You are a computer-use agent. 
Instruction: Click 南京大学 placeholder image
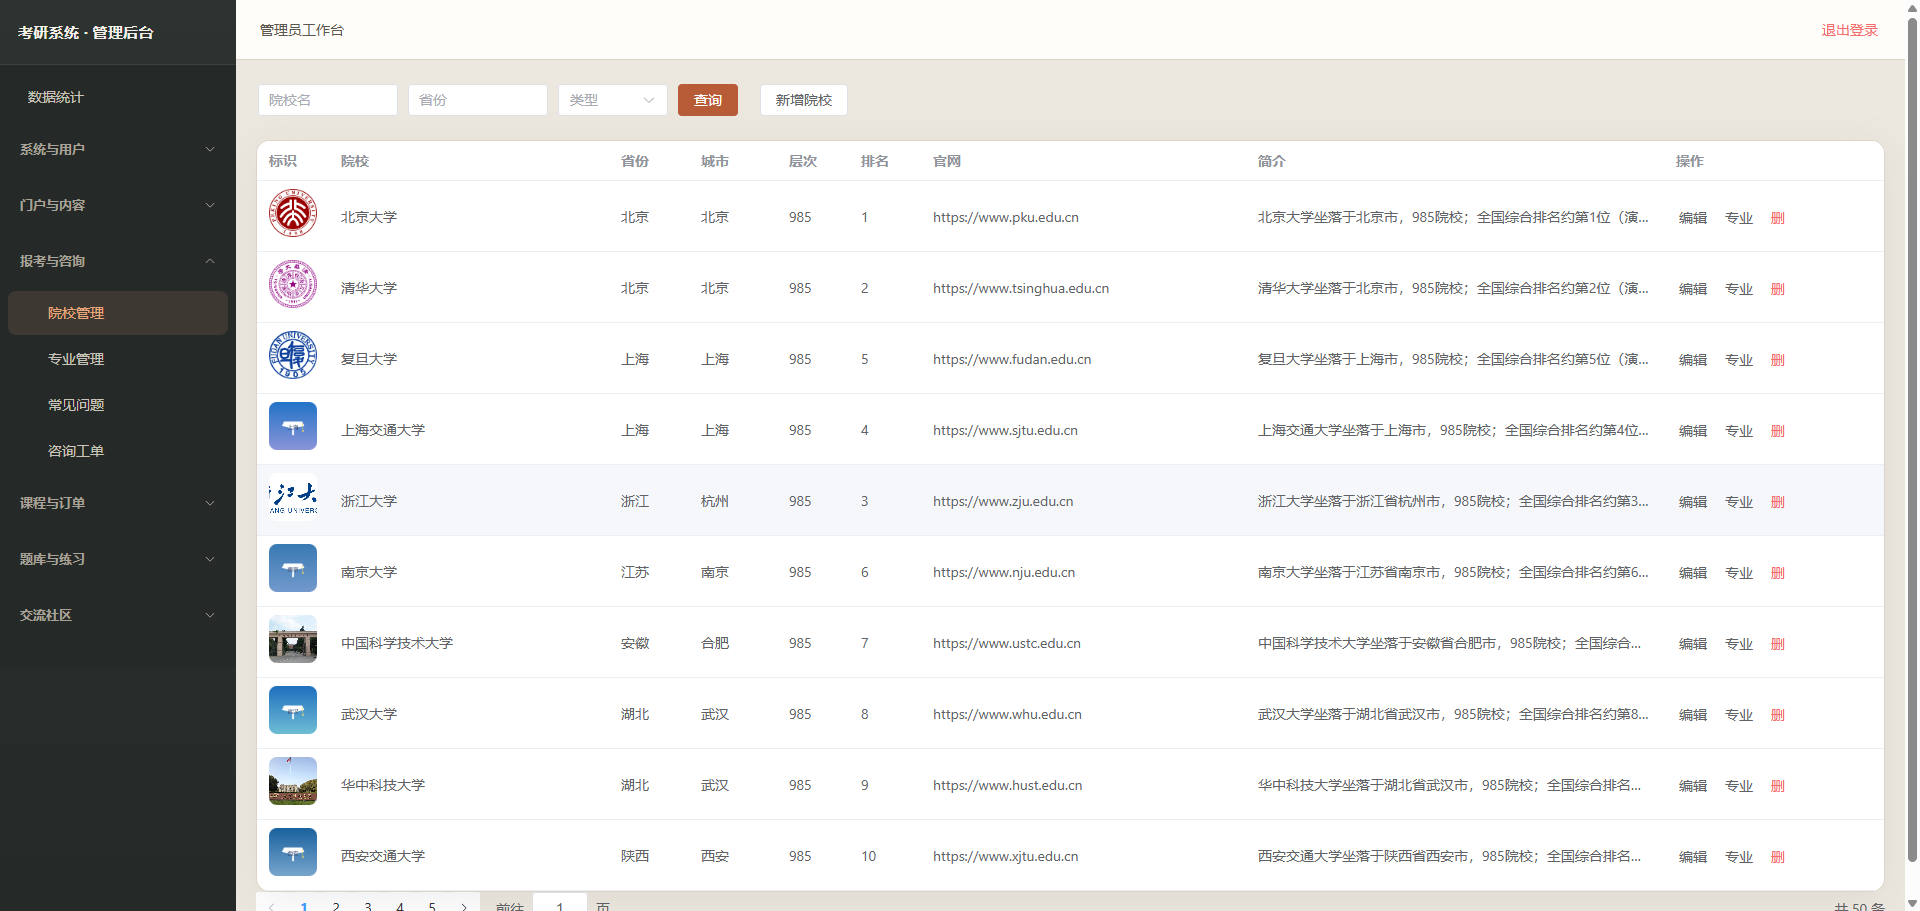coord(293,568)
